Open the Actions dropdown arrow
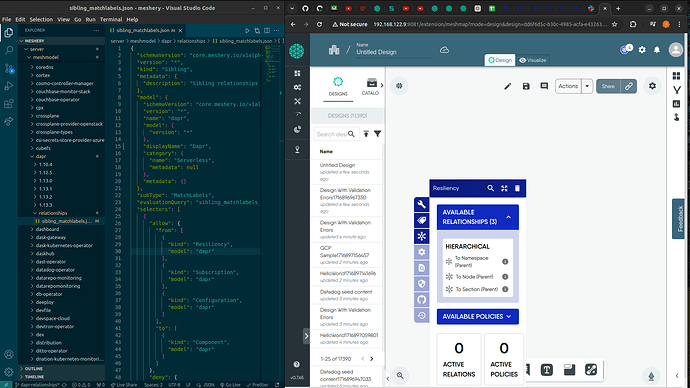Viewport: 690px width, 388px height. [587, 86]
